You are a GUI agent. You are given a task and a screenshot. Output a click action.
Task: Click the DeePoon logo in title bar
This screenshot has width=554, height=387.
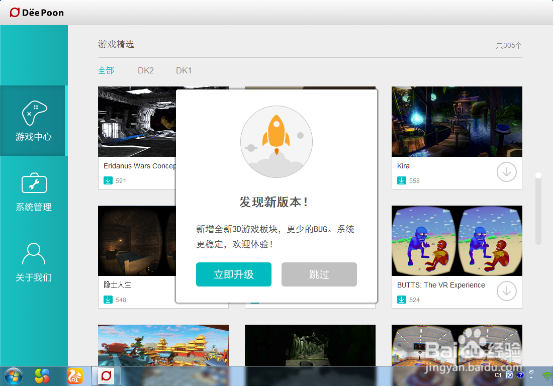pyautogui.click(x=37, y=13)
